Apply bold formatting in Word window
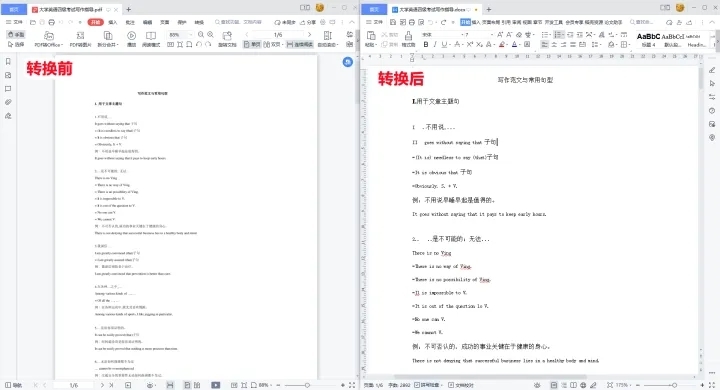 426,45
